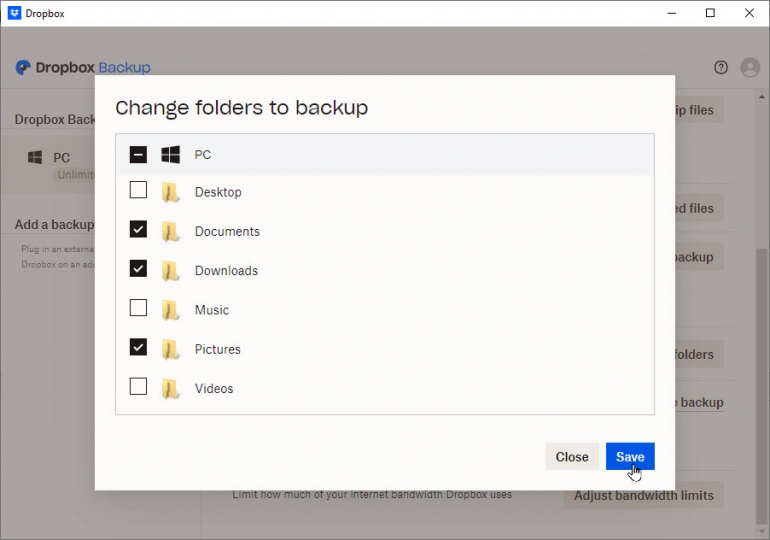Click the Windows logo icon beside PC
The width and height of the screenshot is (770, 540).
coord(170,155)
